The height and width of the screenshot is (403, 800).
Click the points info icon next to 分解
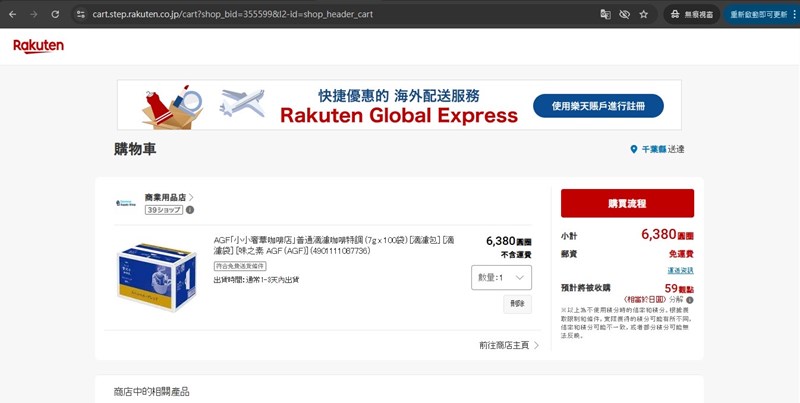click(x=689, y=299)
